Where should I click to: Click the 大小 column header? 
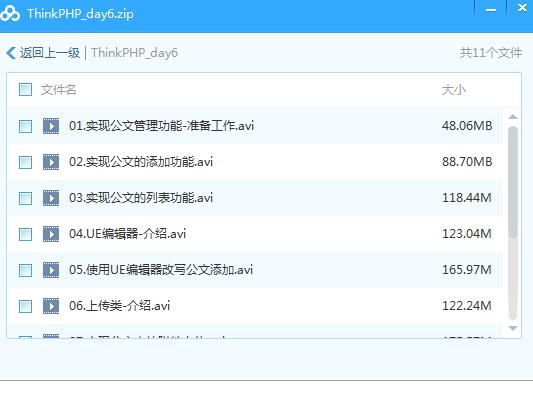tap(453, 90)
